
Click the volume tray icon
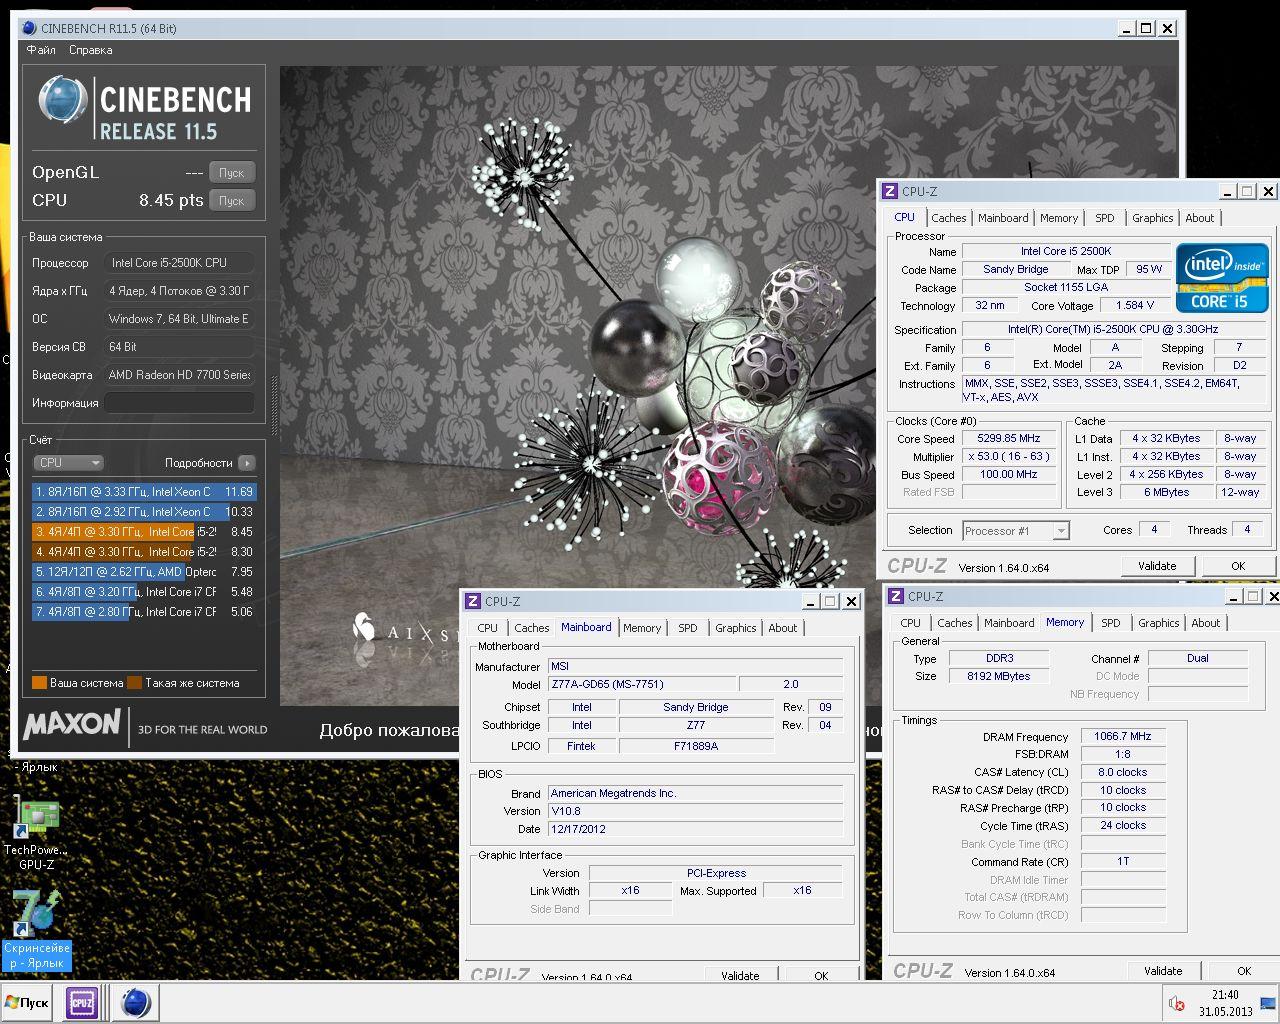1177,1004
